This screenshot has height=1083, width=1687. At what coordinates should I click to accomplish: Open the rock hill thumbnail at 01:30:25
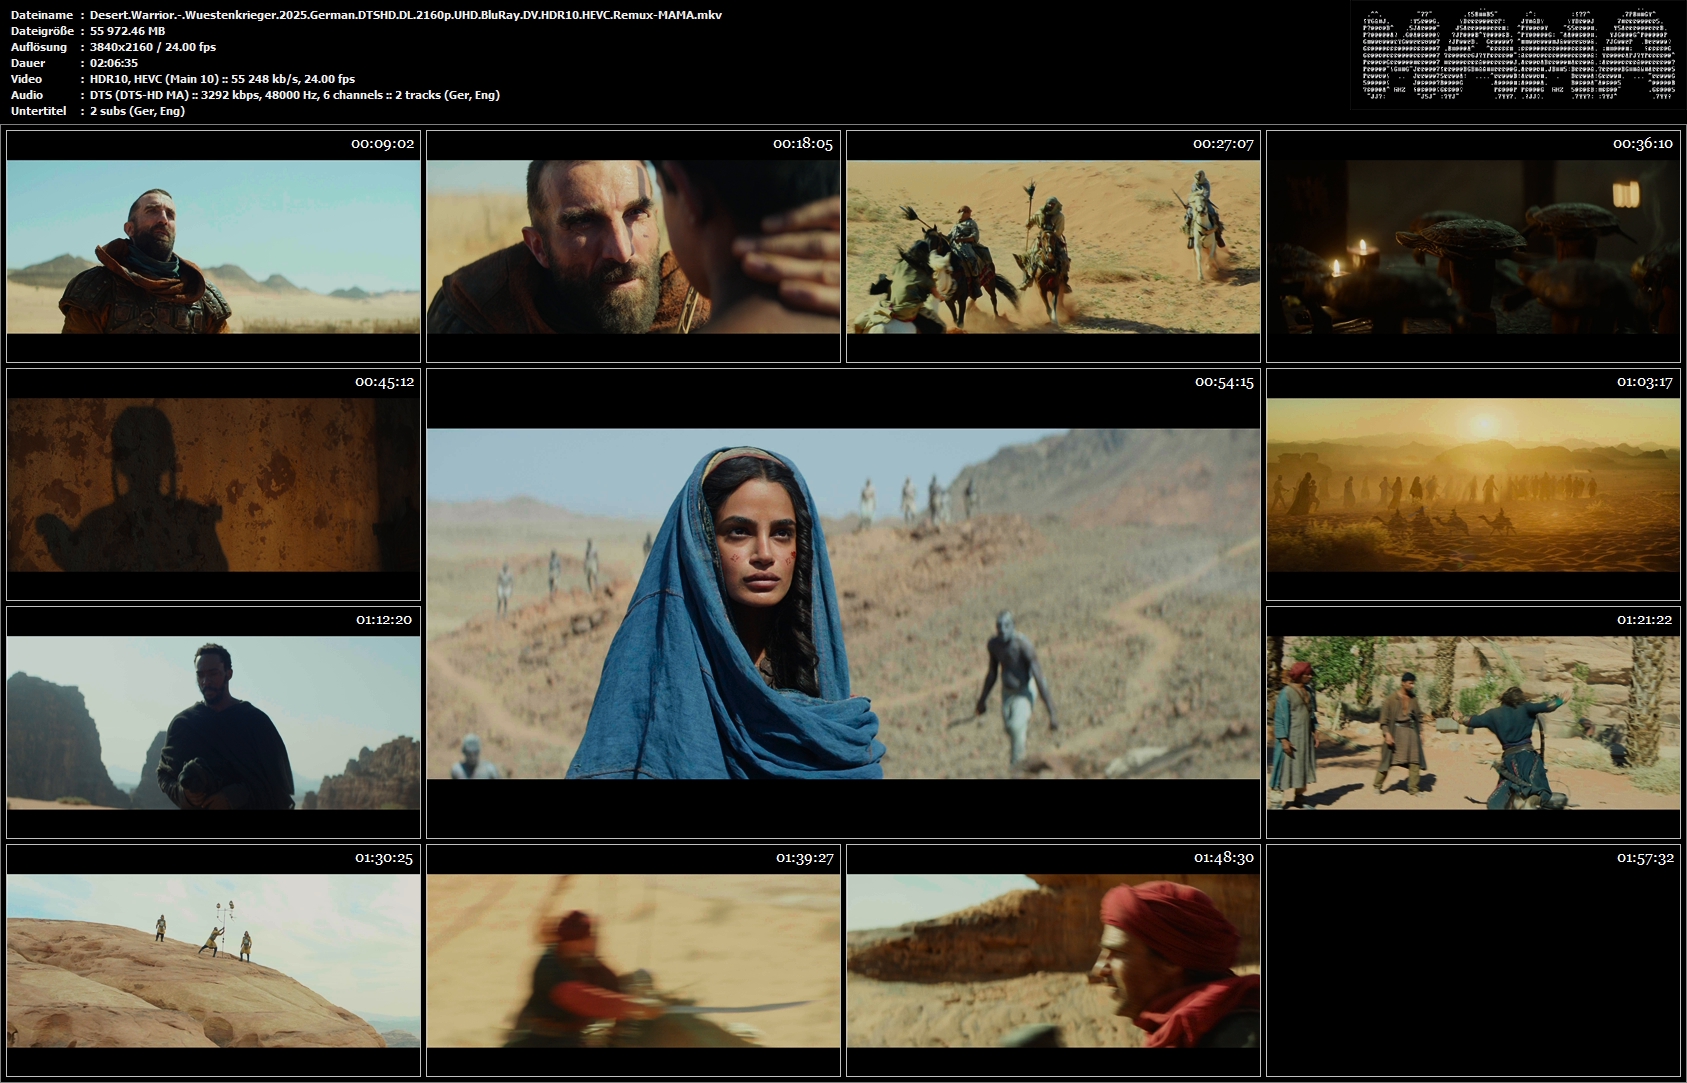(x=213, y=960)
